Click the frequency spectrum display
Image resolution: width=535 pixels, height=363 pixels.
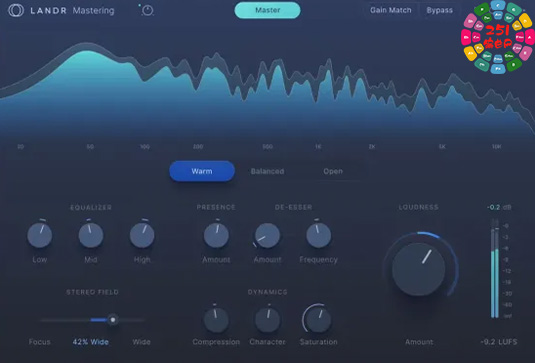(x=268, y=89)
